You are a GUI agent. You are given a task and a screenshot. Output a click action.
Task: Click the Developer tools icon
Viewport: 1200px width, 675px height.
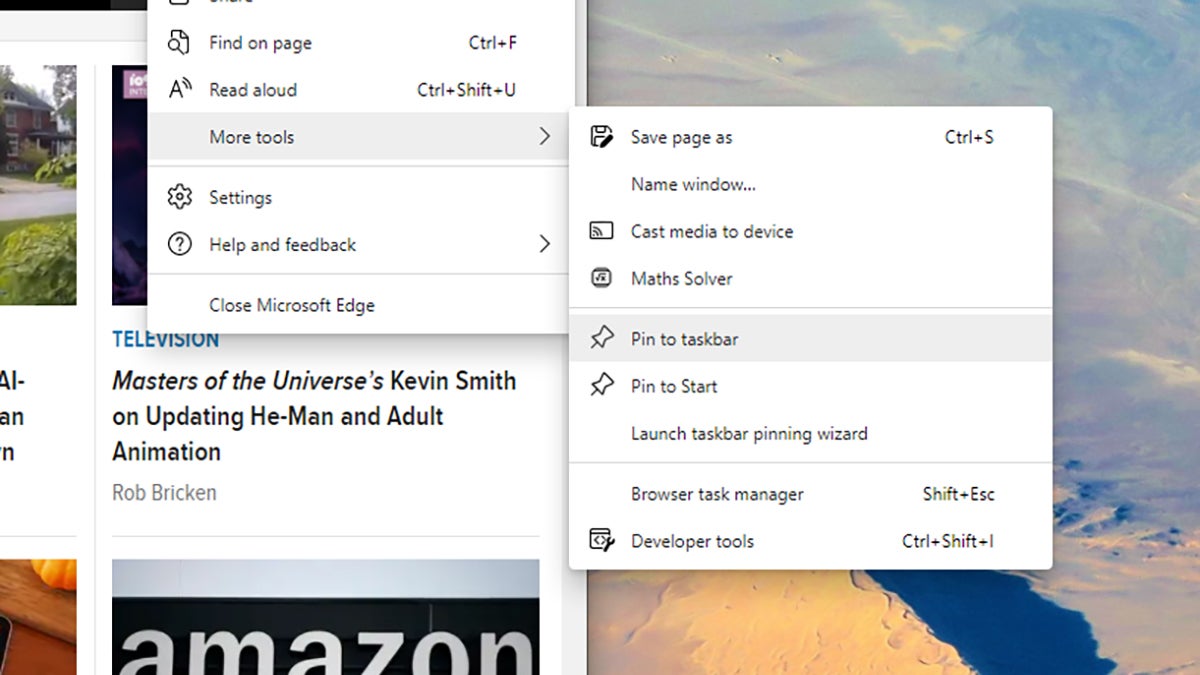tap(601, 541)
